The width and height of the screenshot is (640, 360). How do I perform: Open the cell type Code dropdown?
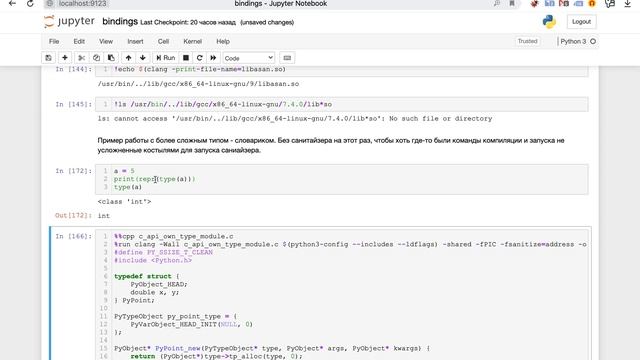(x=249, y=58)
